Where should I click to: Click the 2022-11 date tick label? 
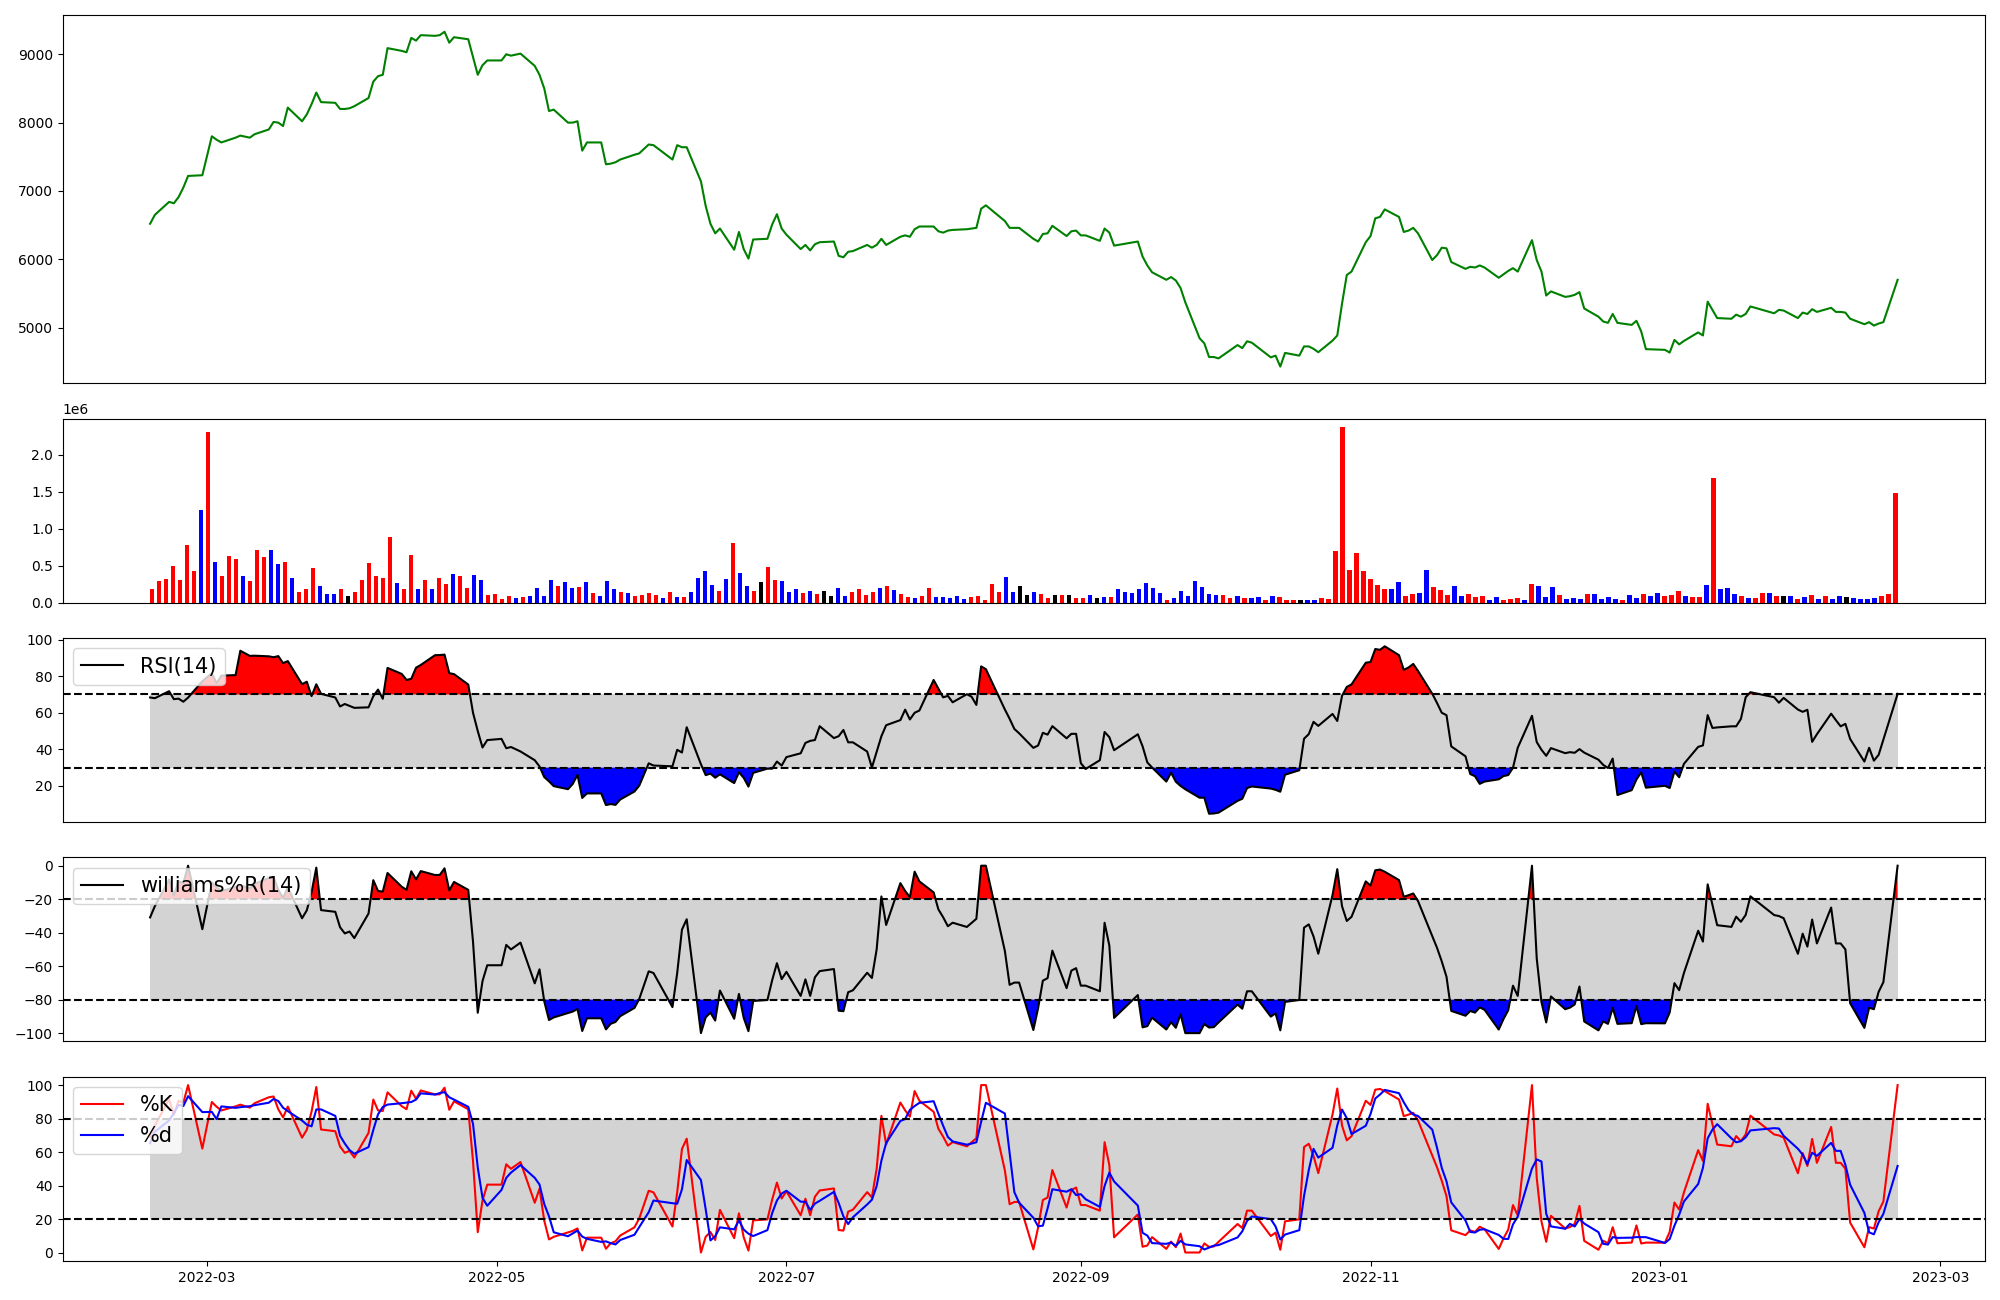1370,1277
